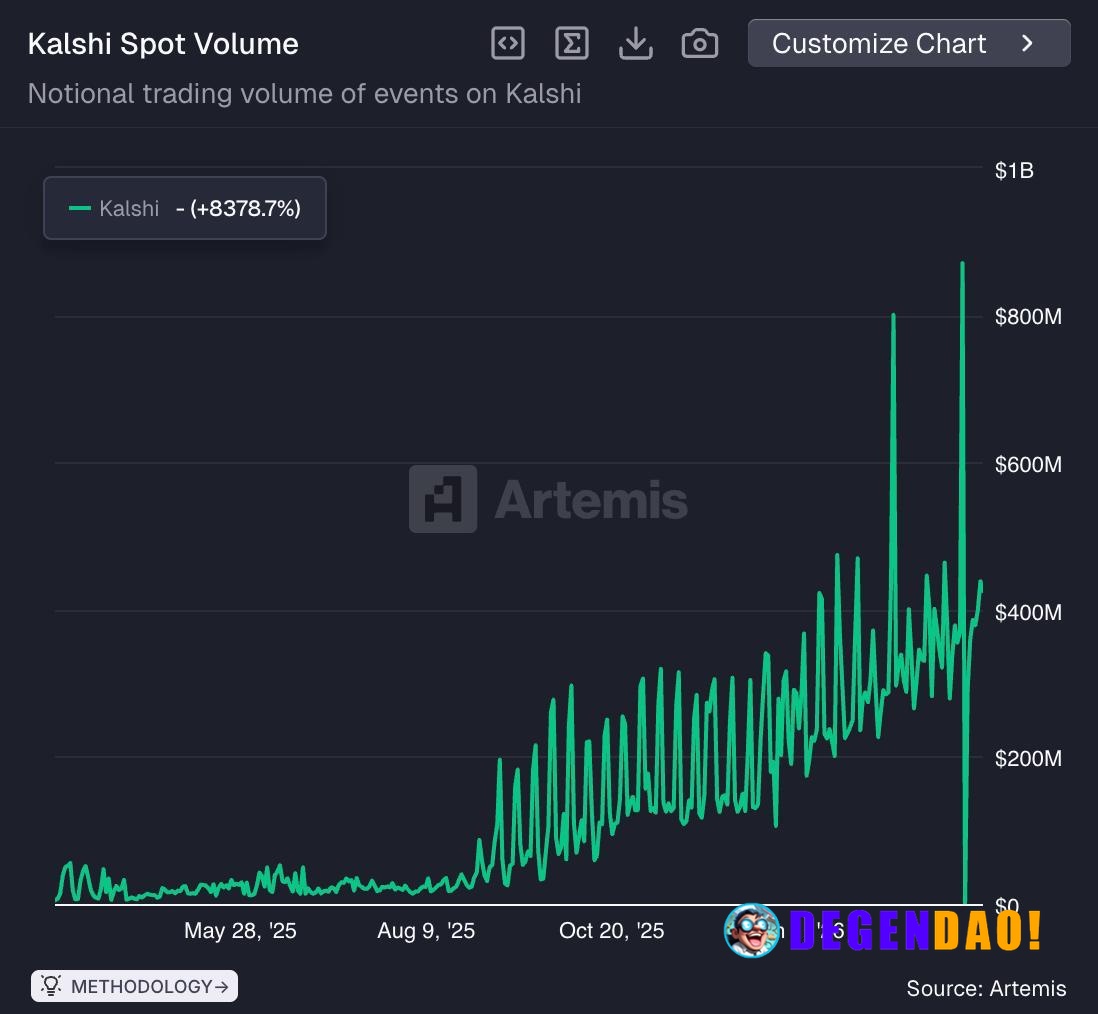Expand the legend tooltip box

pyautogui.click(x=184, y=208)
